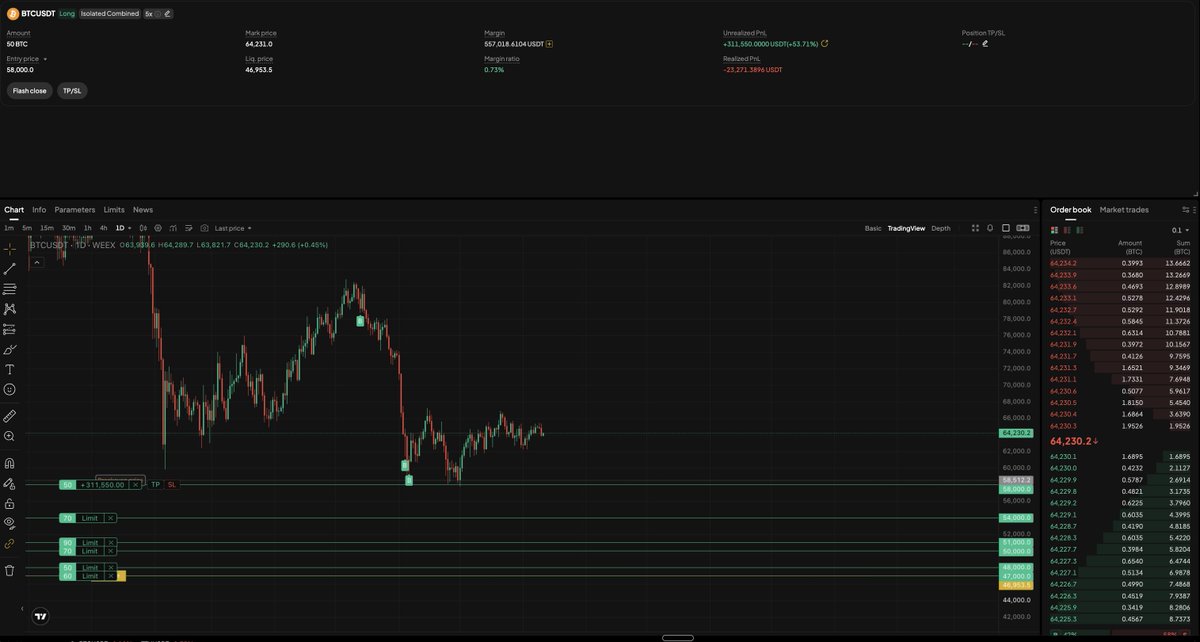Toggle the magnet snap mode
Screen dimensions: 1200x642
tap(10, 463)
